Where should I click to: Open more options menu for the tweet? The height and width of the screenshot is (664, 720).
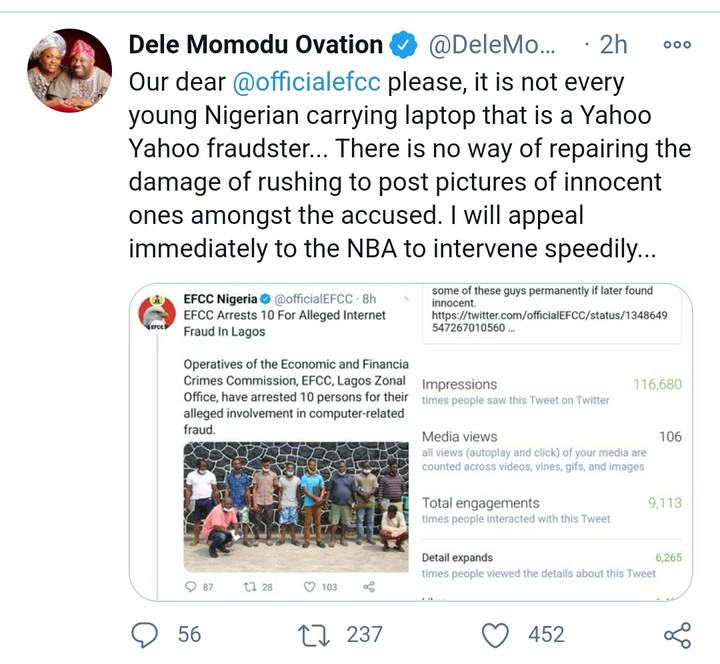(x=677, y=45)
